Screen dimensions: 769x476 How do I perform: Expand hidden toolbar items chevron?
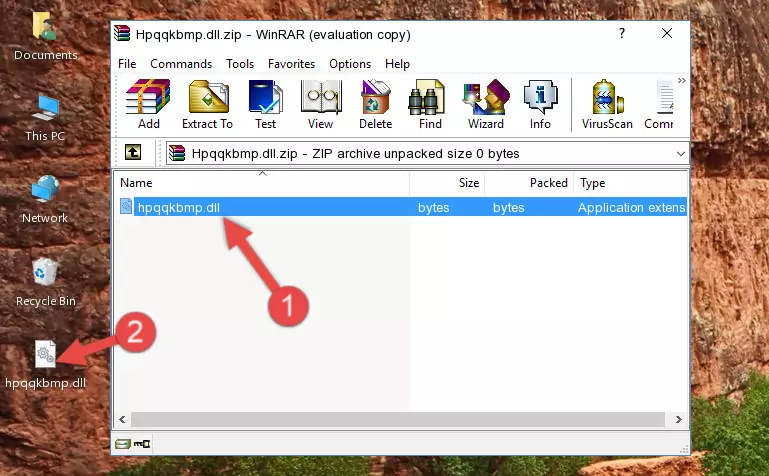coord(682,80)
